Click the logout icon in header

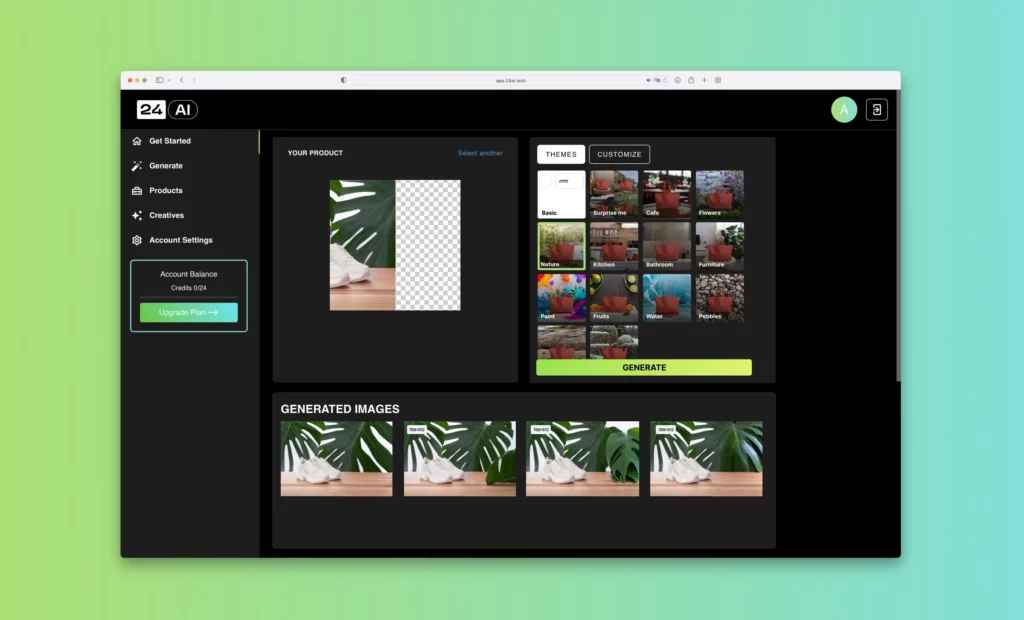click(876, 110)
